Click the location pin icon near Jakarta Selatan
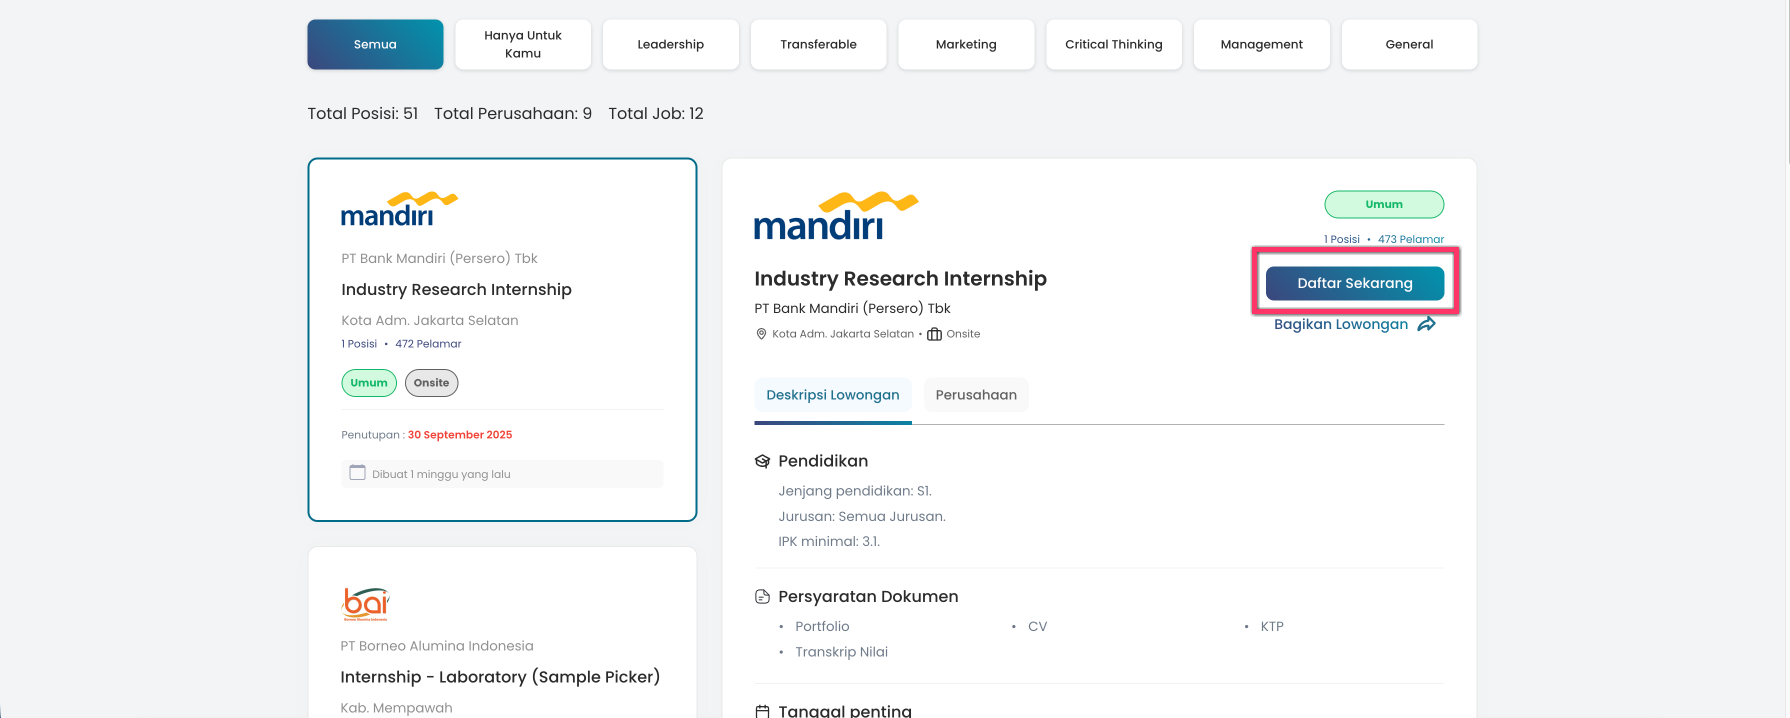The image size is (1790, 718). [761, 334]
